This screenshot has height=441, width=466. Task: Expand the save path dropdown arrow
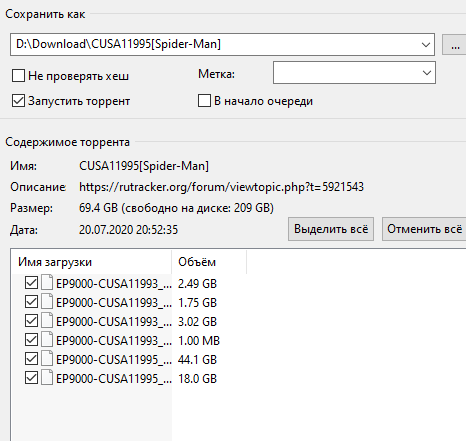coord(425,44)
